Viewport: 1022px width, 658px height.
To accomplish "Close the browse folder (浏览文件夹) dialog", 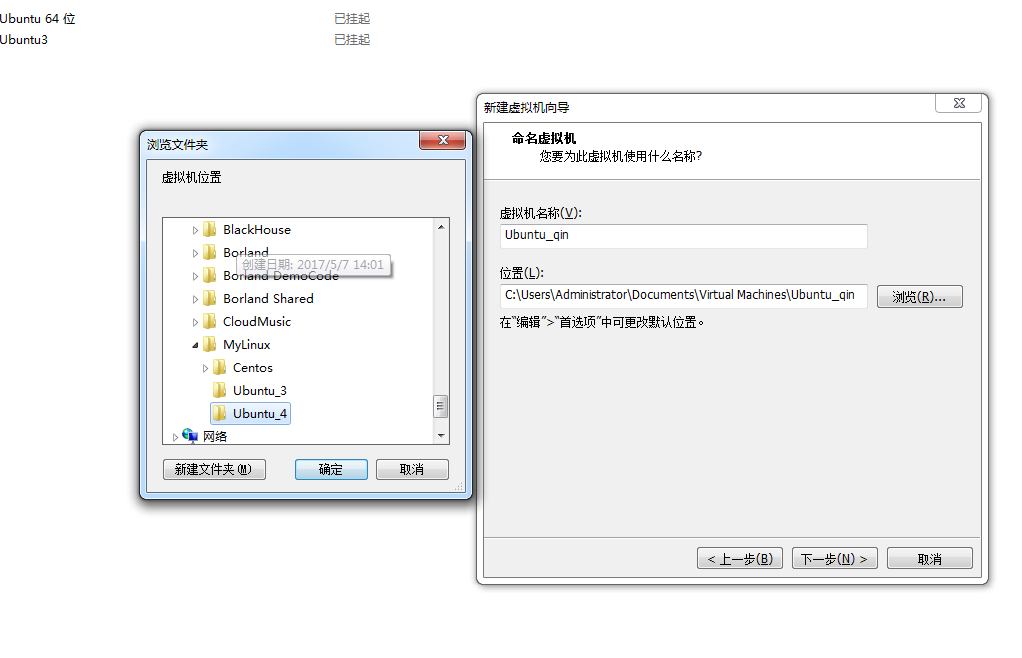I will coord(443,140).
